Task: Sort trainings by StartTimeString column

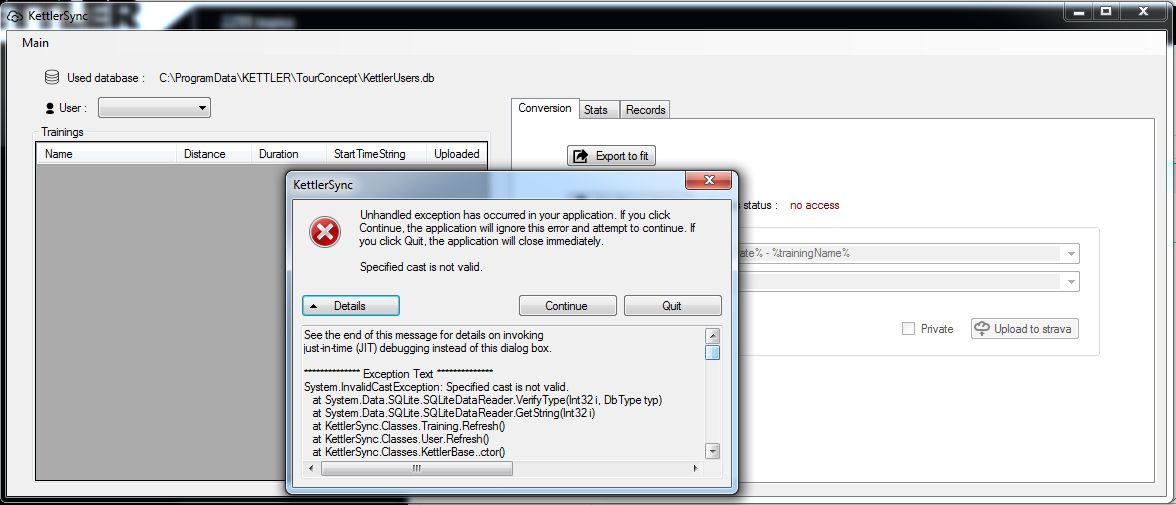Action: (376, 154)
